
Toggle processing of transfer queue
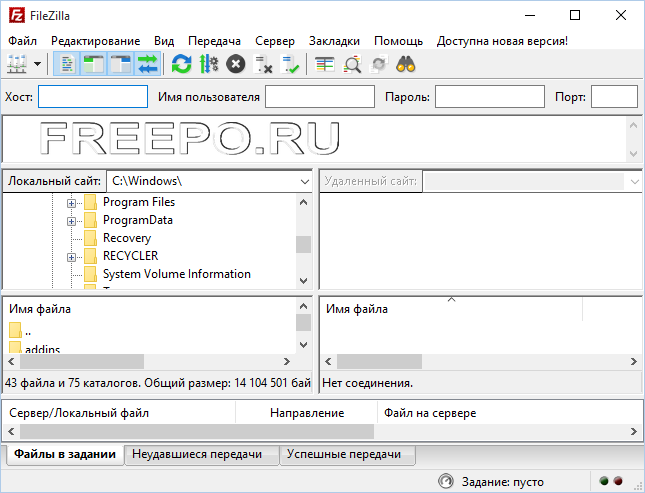[209, 64]
